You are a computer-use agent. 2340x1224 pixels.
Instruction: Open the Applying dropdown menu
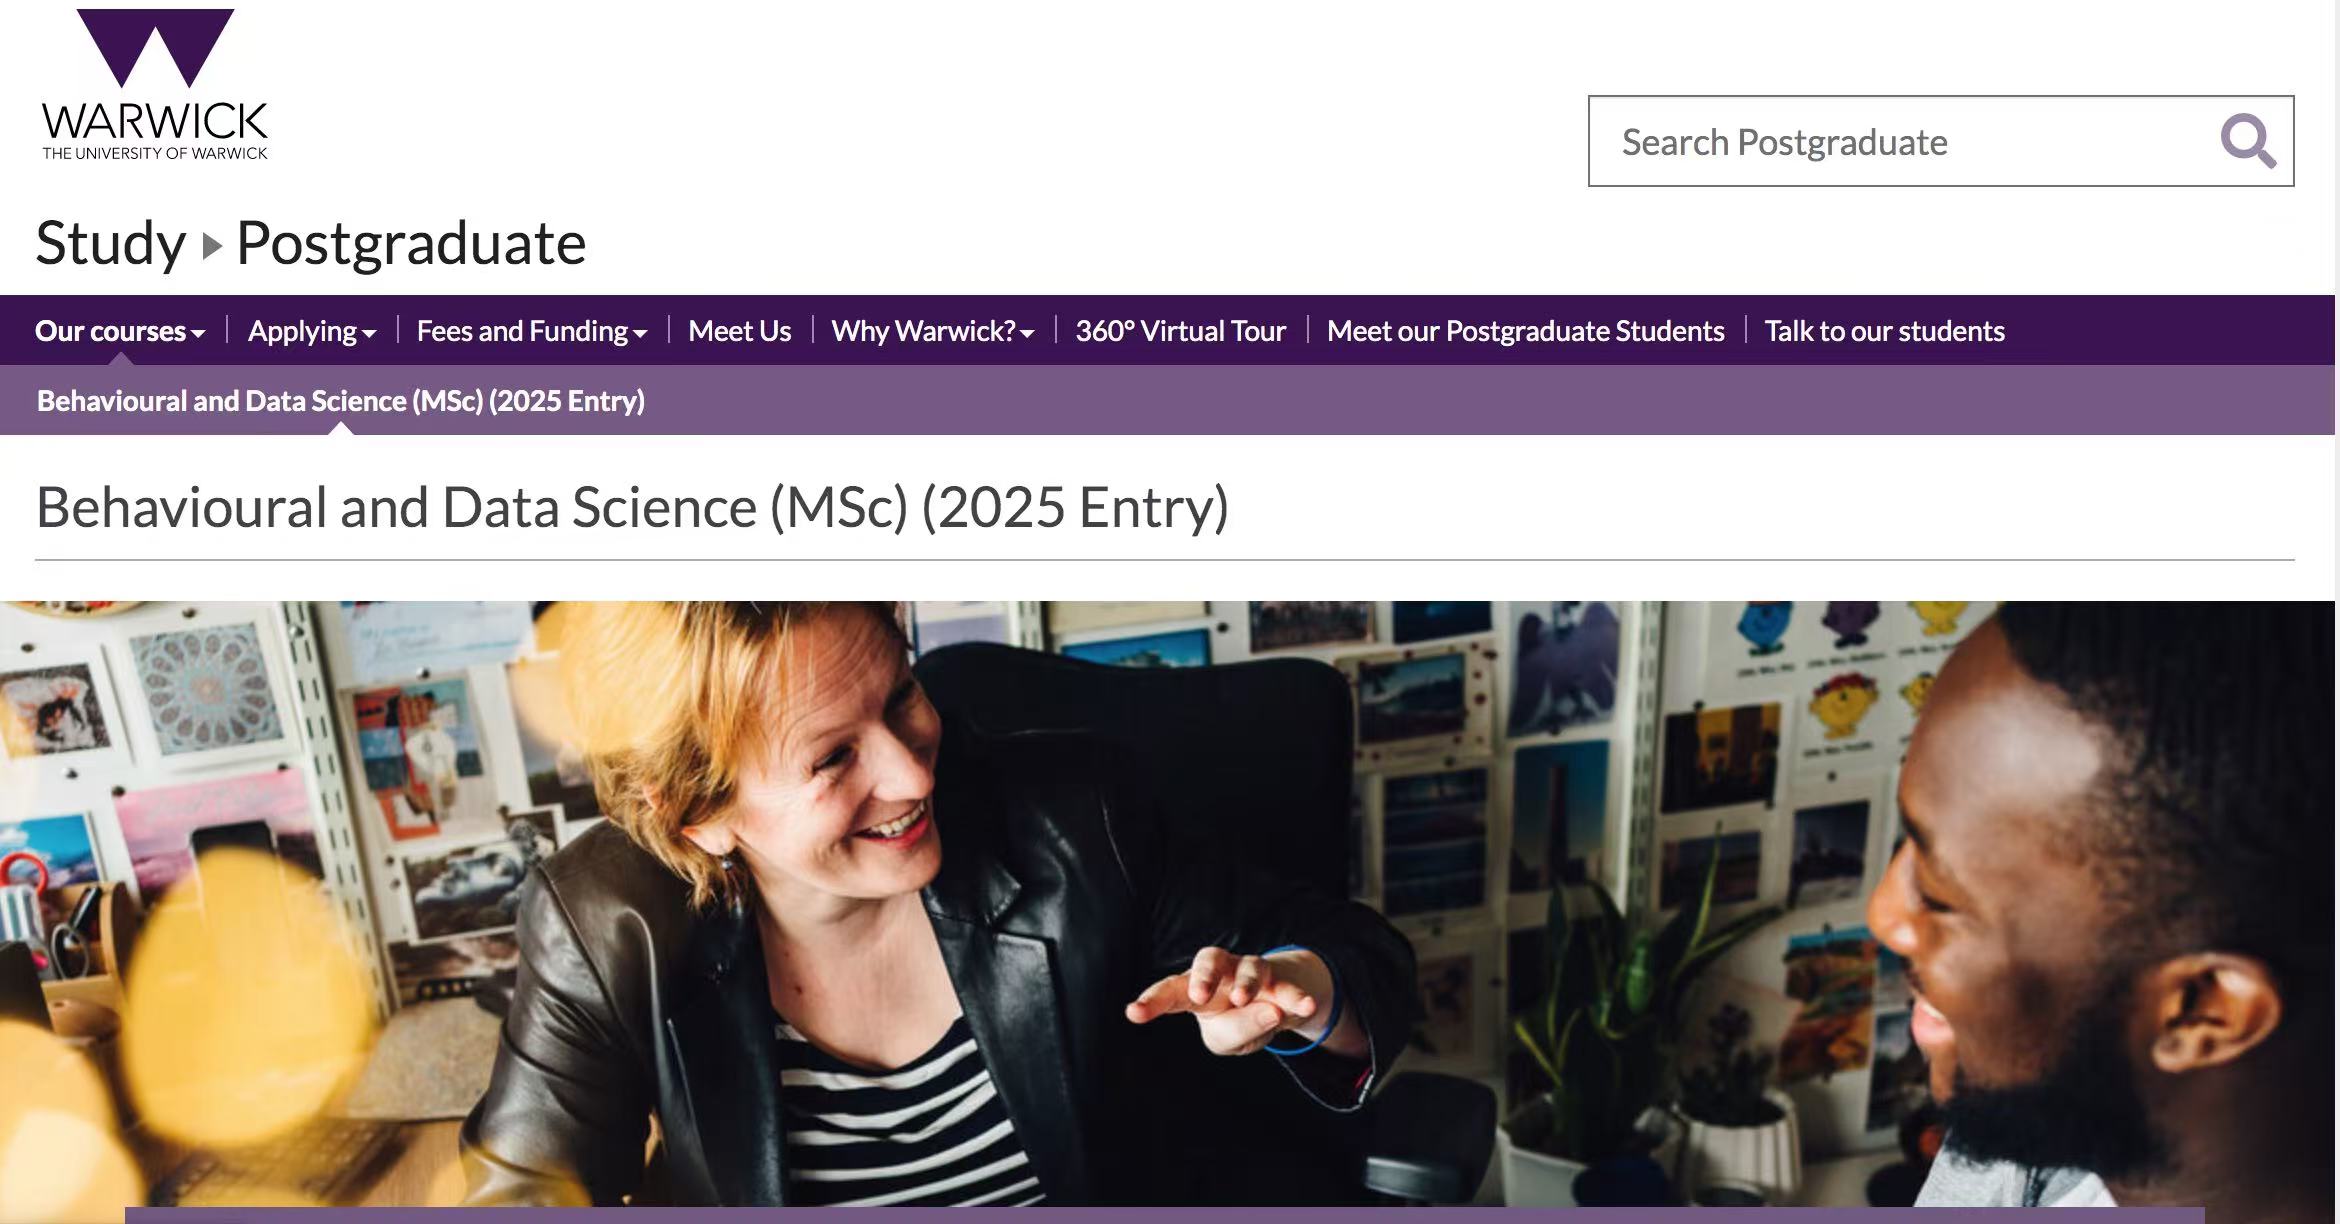tap(311, 331)
